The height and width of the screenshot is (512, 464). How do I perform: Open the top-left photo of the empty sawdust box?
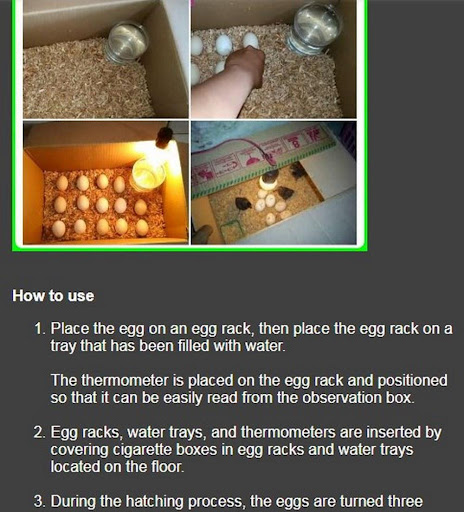[x=106, y=59]
